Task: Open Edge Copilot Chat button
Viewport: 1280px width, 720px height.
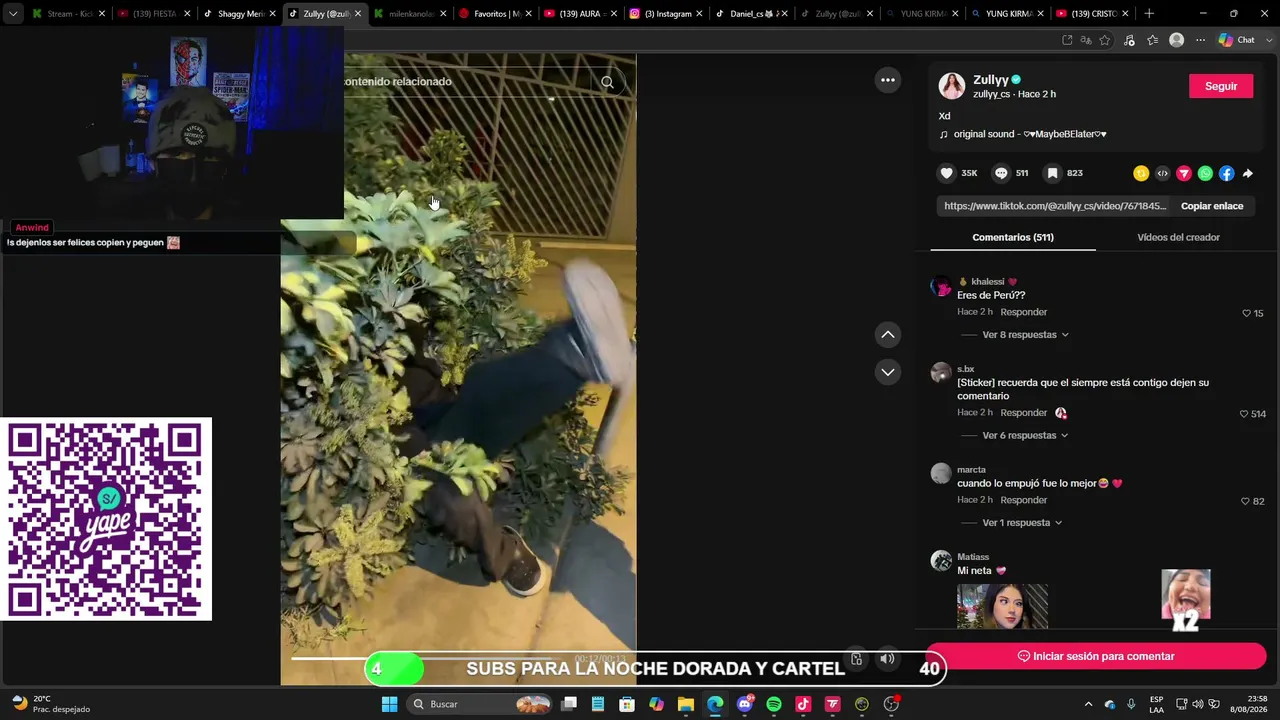Action: pos(1237,40)
